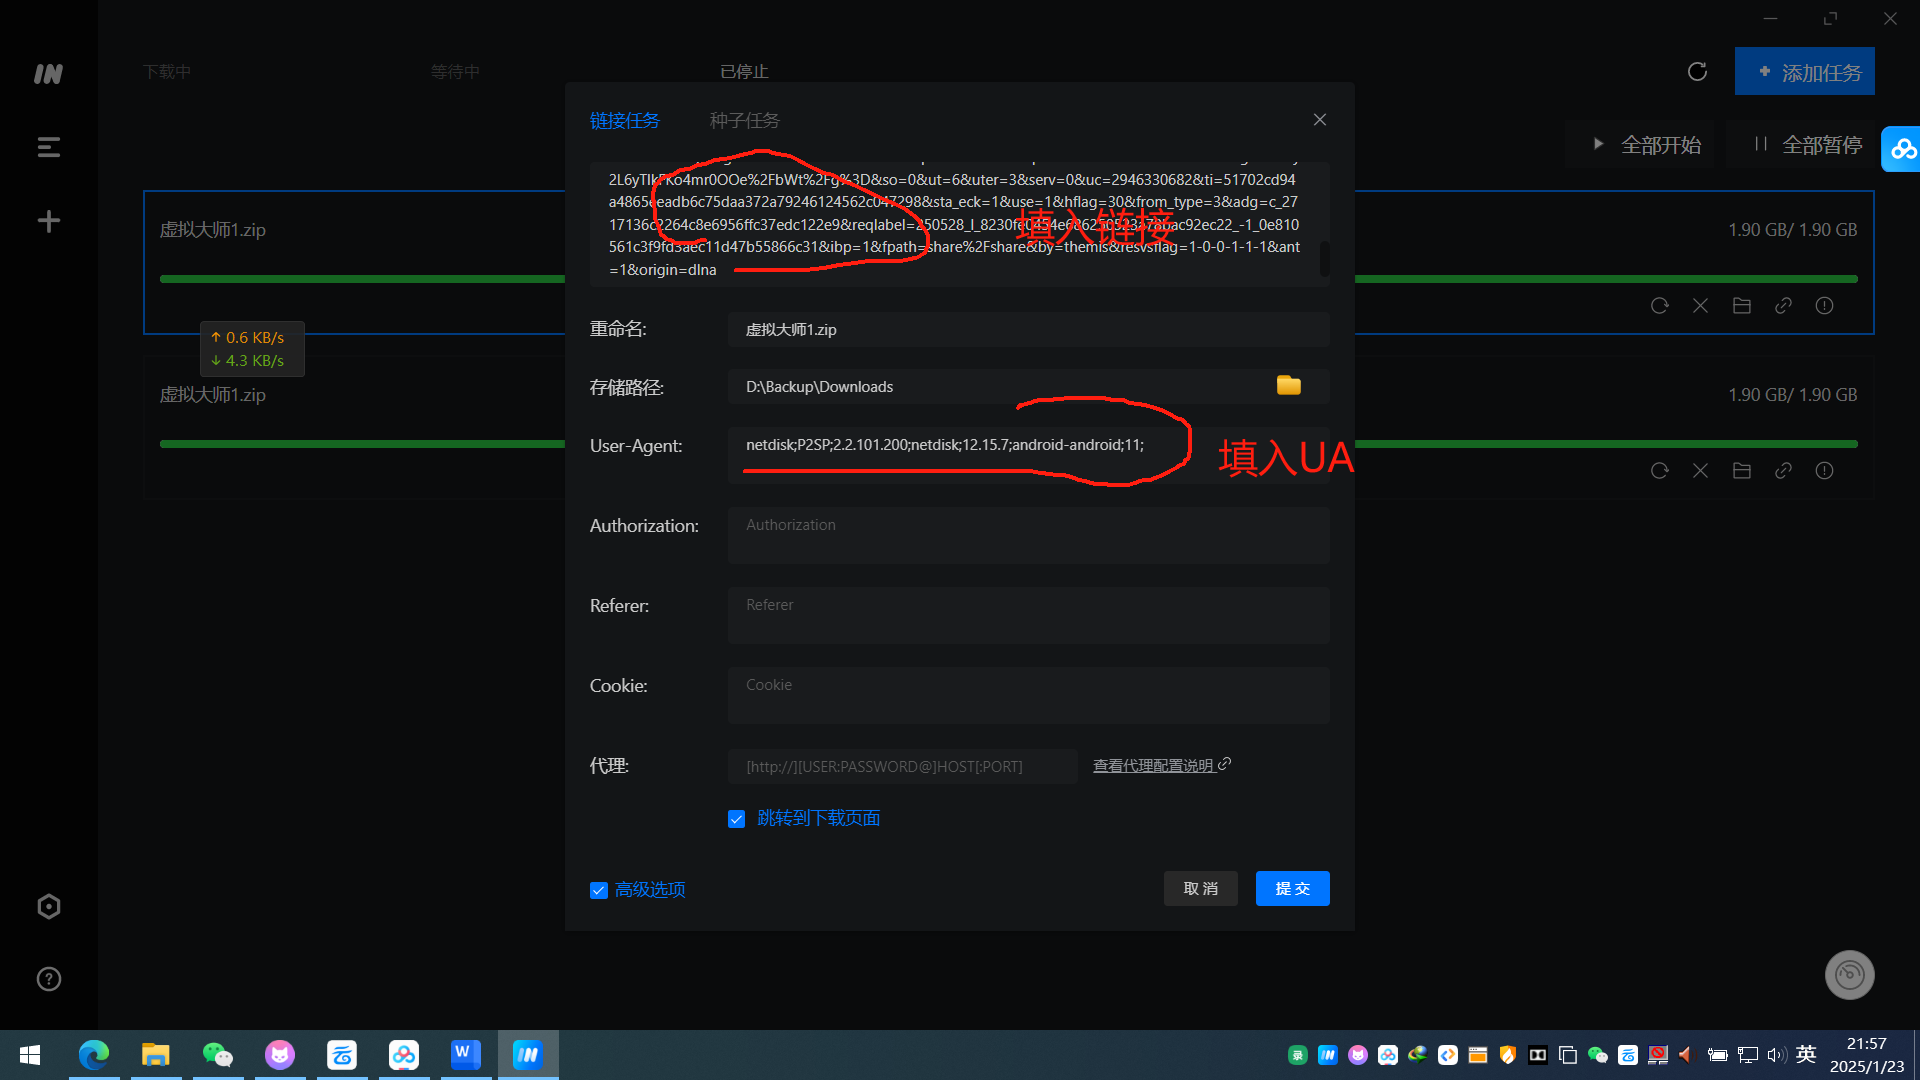
Task: Click the copy link icon for completed task
Action: [1783, 471]
